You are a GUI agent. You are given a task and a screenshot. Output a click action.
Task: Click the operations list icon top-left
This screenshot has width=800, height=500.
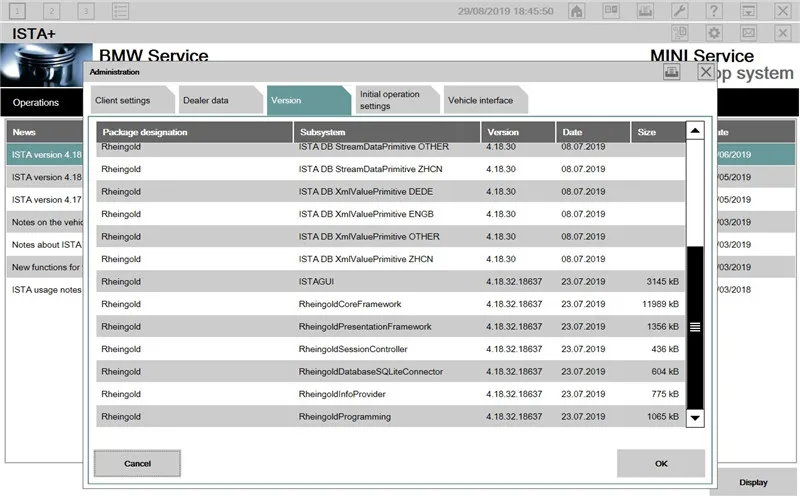point(120,11)
